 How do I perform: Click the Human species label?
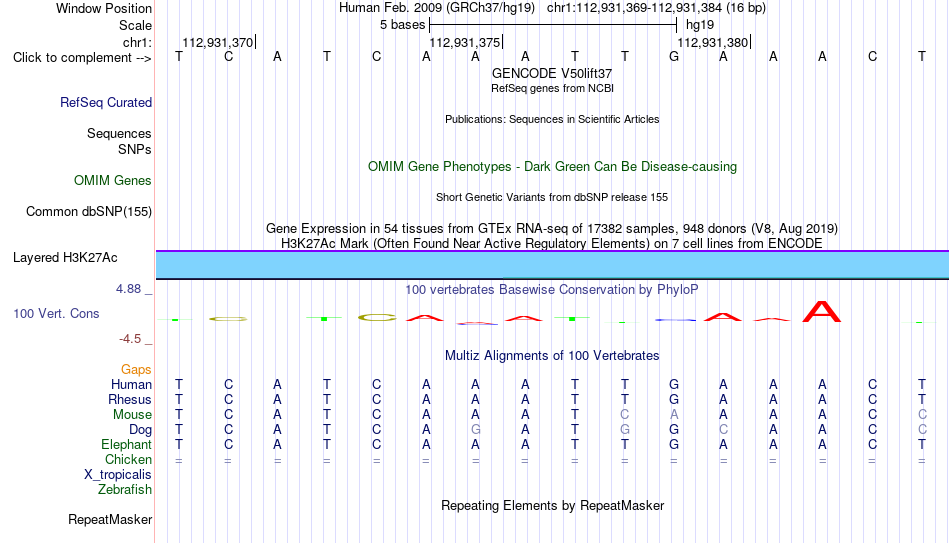click(131, 384)
